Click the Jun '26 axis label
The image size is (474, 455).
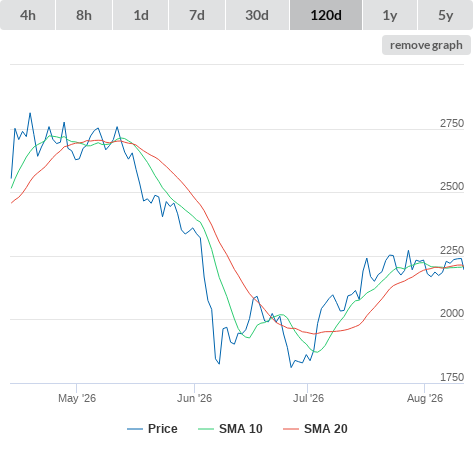tap(194, 398)
